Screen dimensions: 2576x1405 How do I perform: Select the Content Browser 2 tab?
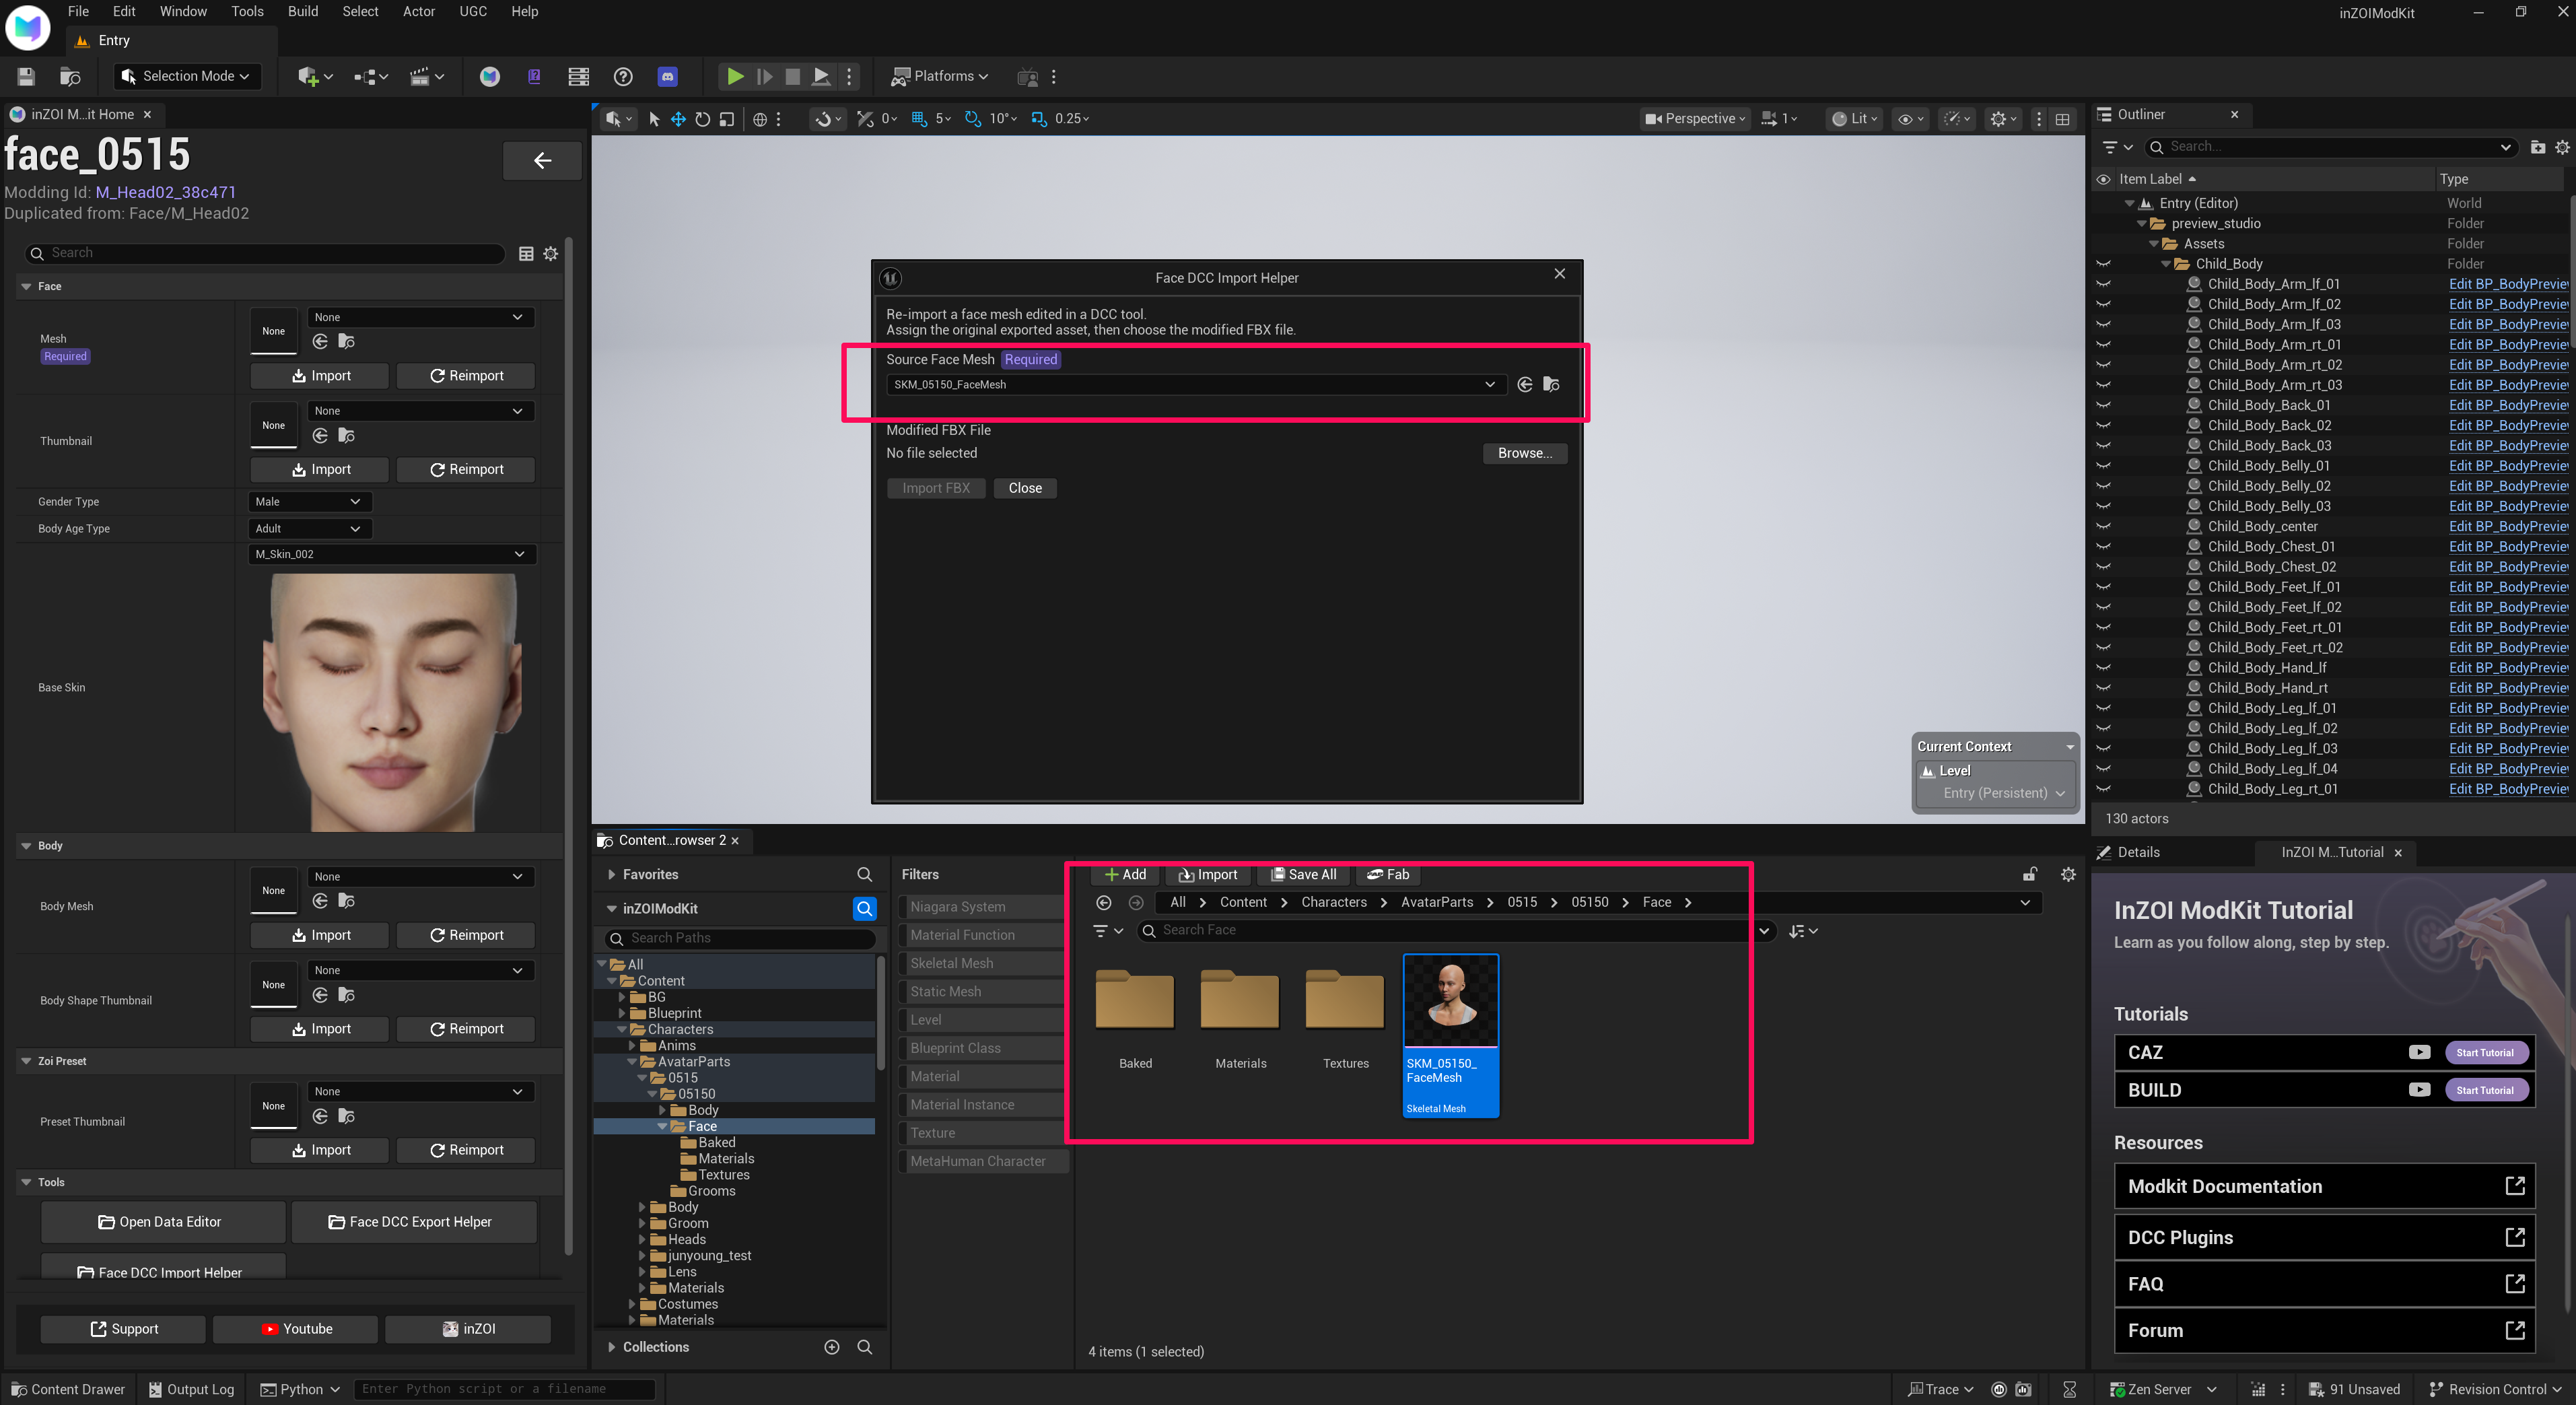(x=671, y=840)
